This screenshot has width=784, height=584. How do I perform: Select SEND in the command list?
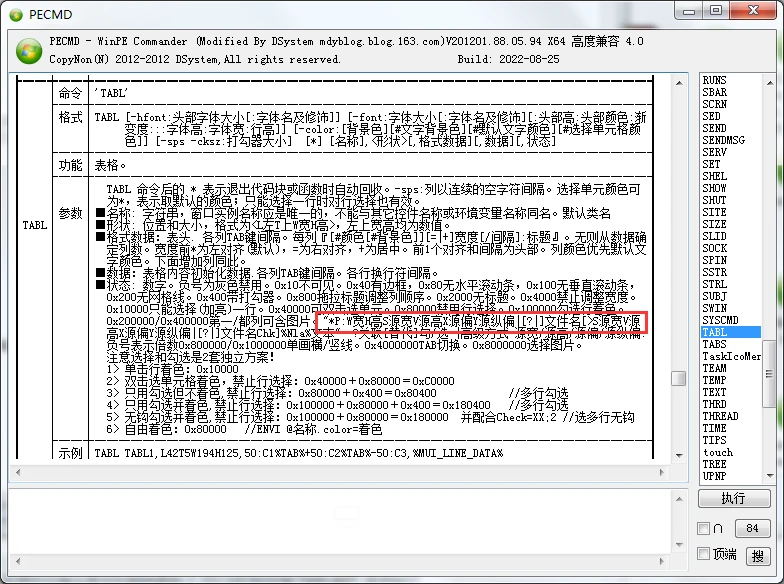coord(714,128)
